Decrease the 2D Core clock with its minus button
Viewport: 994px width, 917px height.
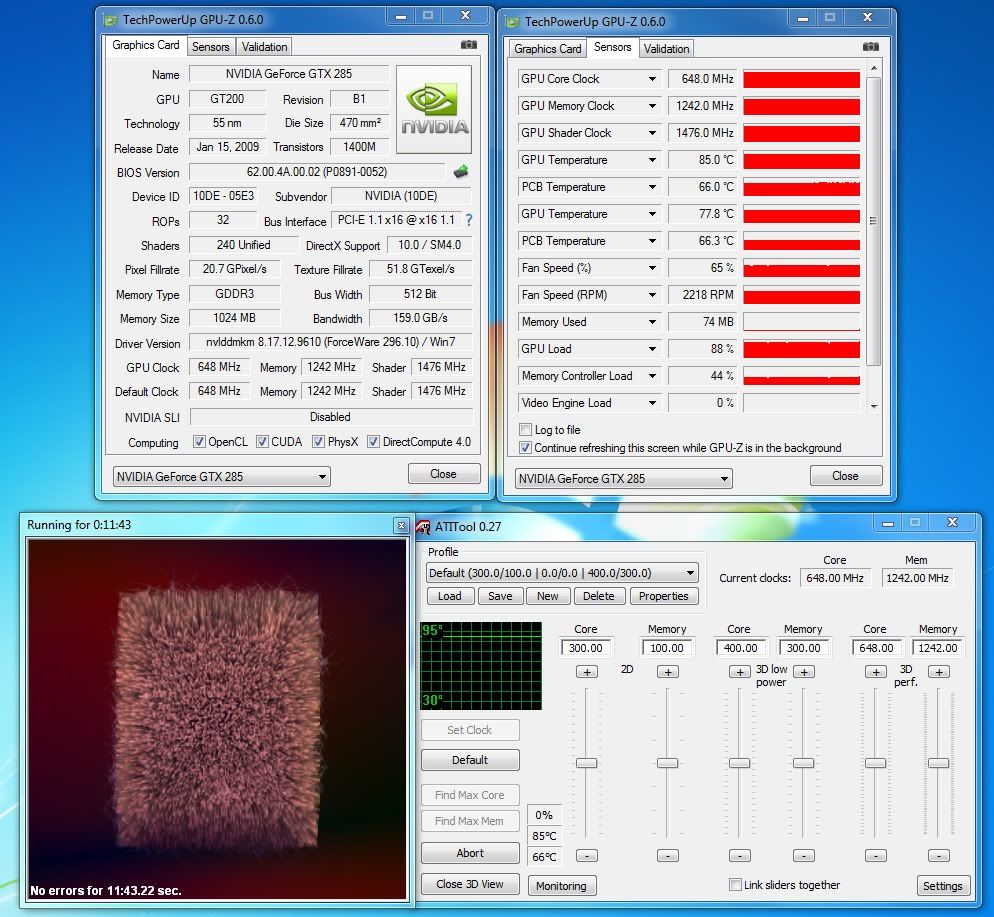[587, 856]
